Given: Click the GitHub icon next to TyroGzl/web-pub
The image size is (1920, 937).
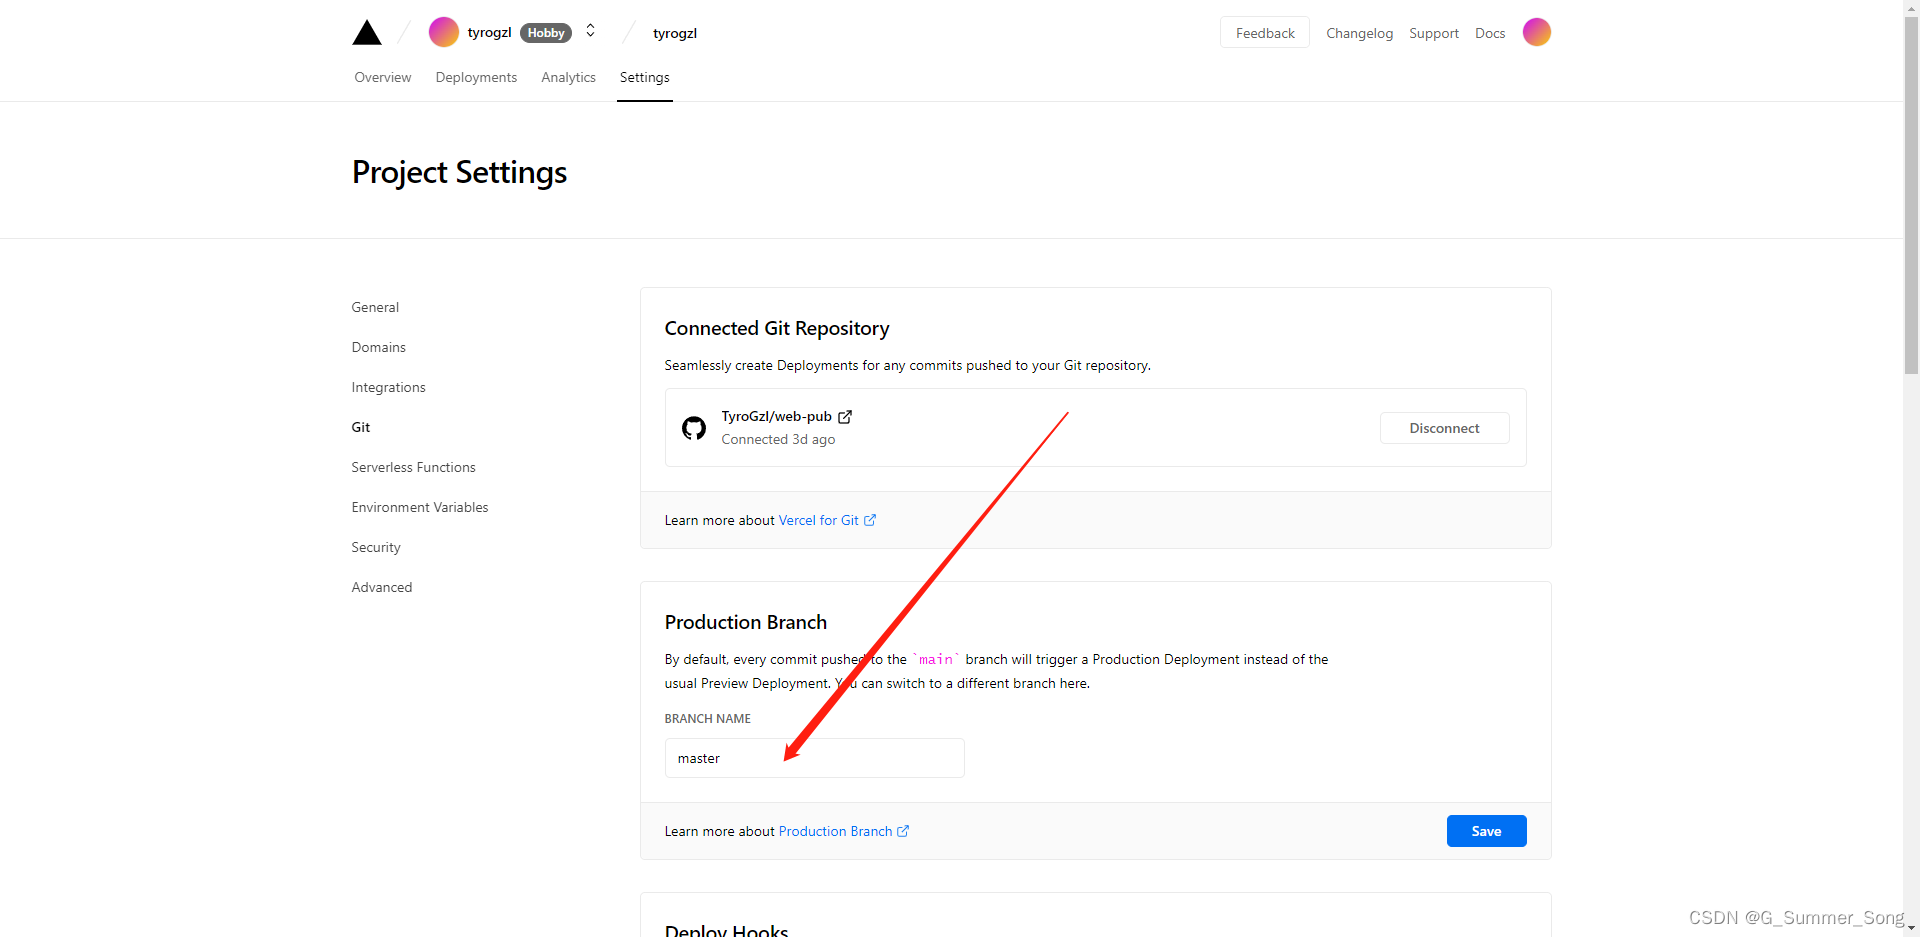Looking at the screenshot, I should click(x=694, y=428).
